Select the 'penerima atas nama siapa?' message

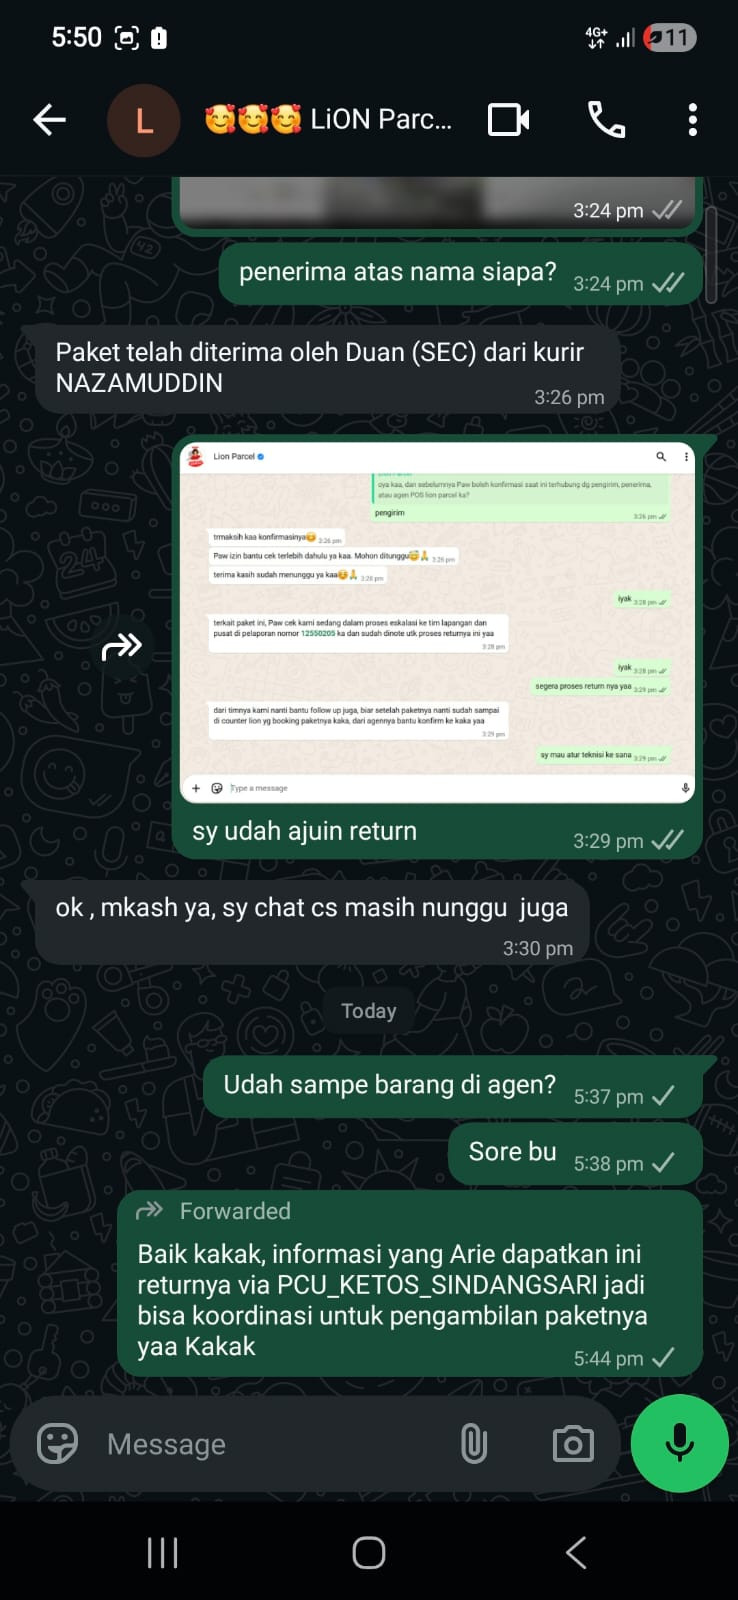click(461, 274)
